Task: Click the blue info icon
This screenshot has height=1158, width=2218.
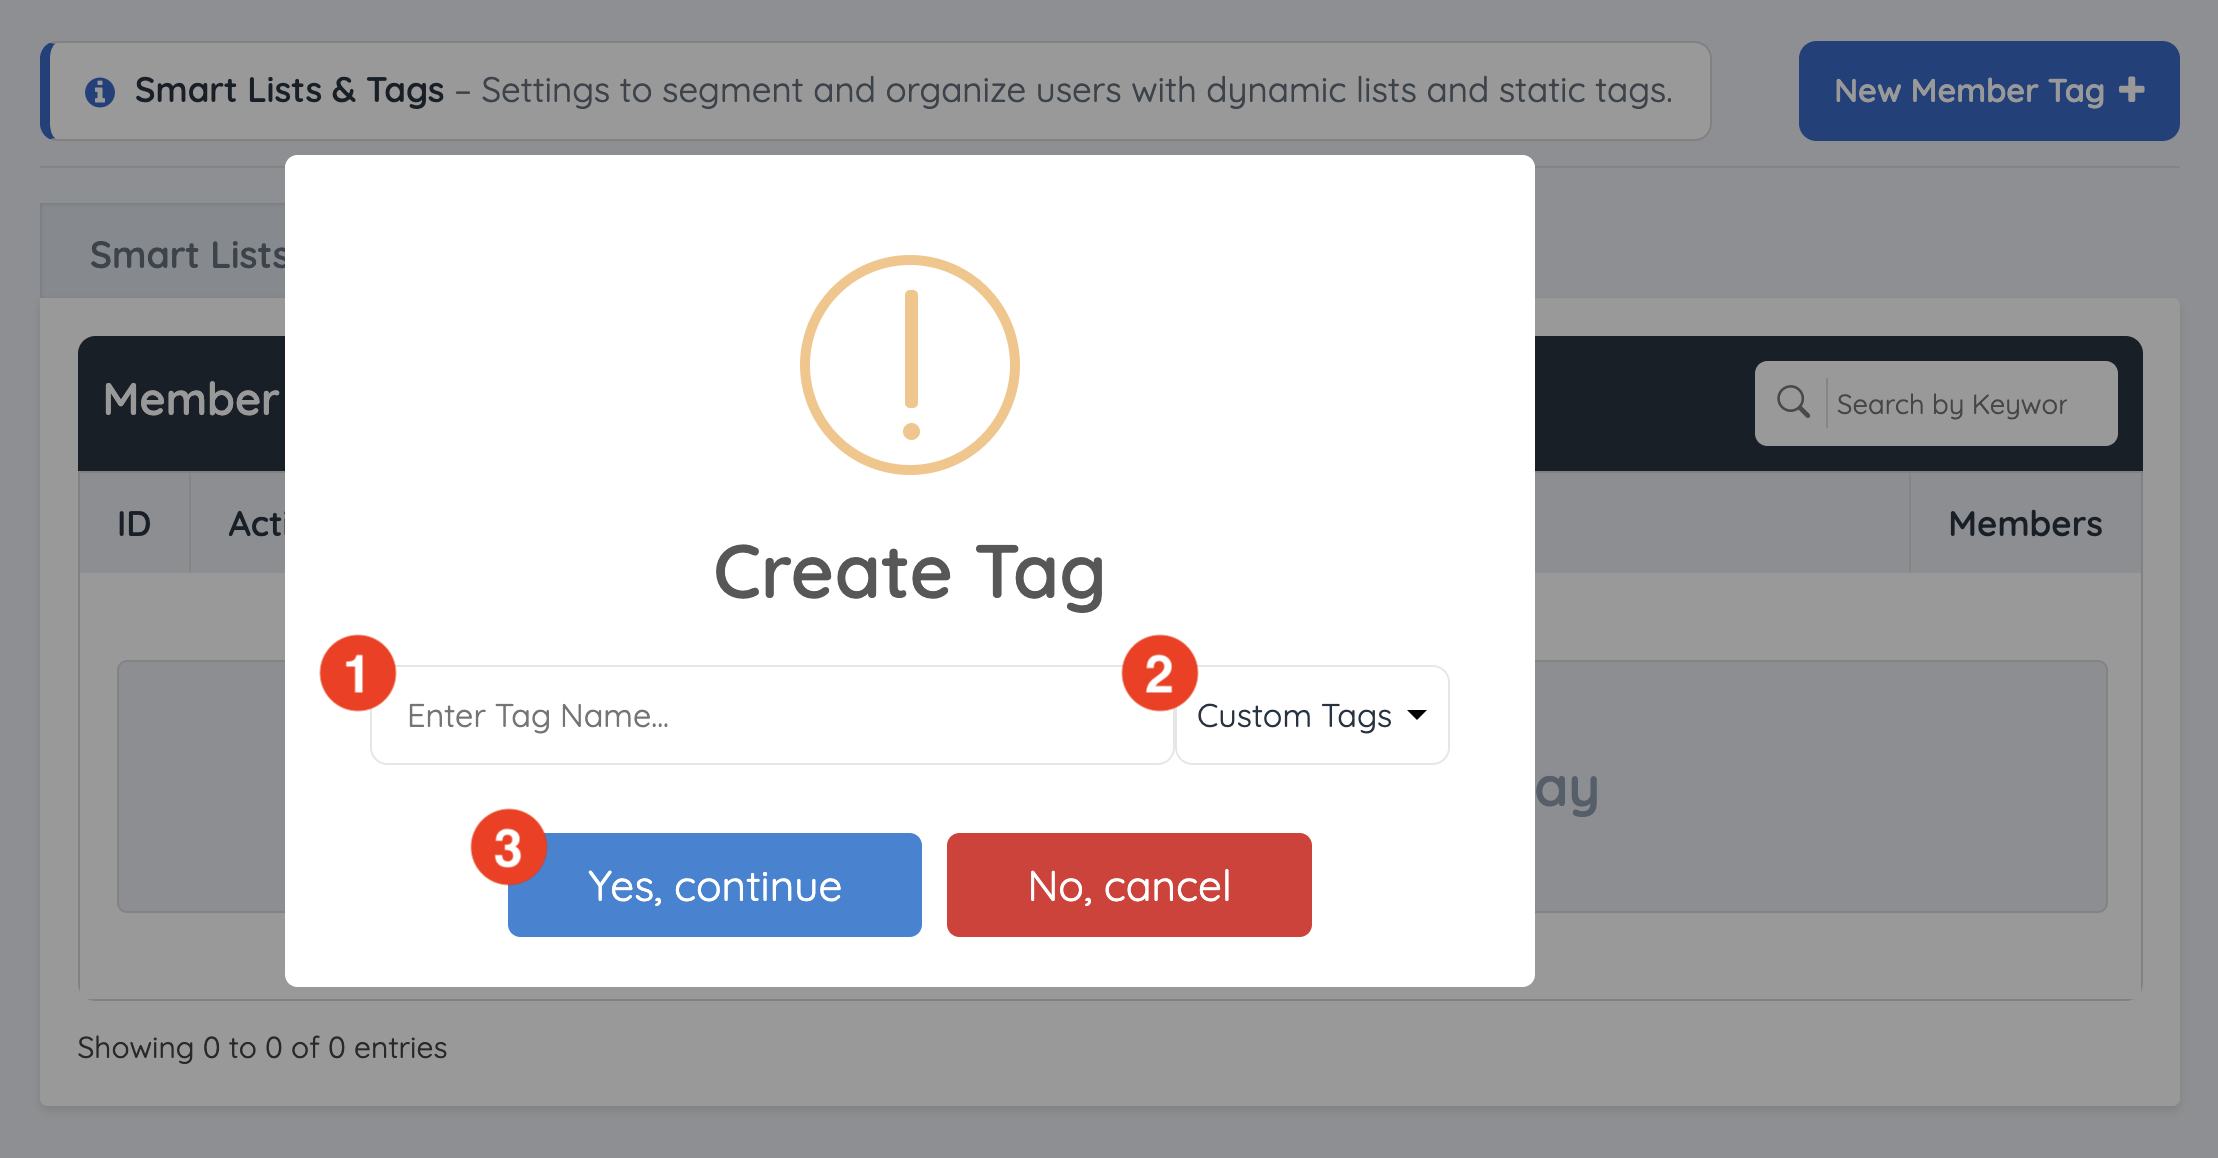Action: coord(99,92)
